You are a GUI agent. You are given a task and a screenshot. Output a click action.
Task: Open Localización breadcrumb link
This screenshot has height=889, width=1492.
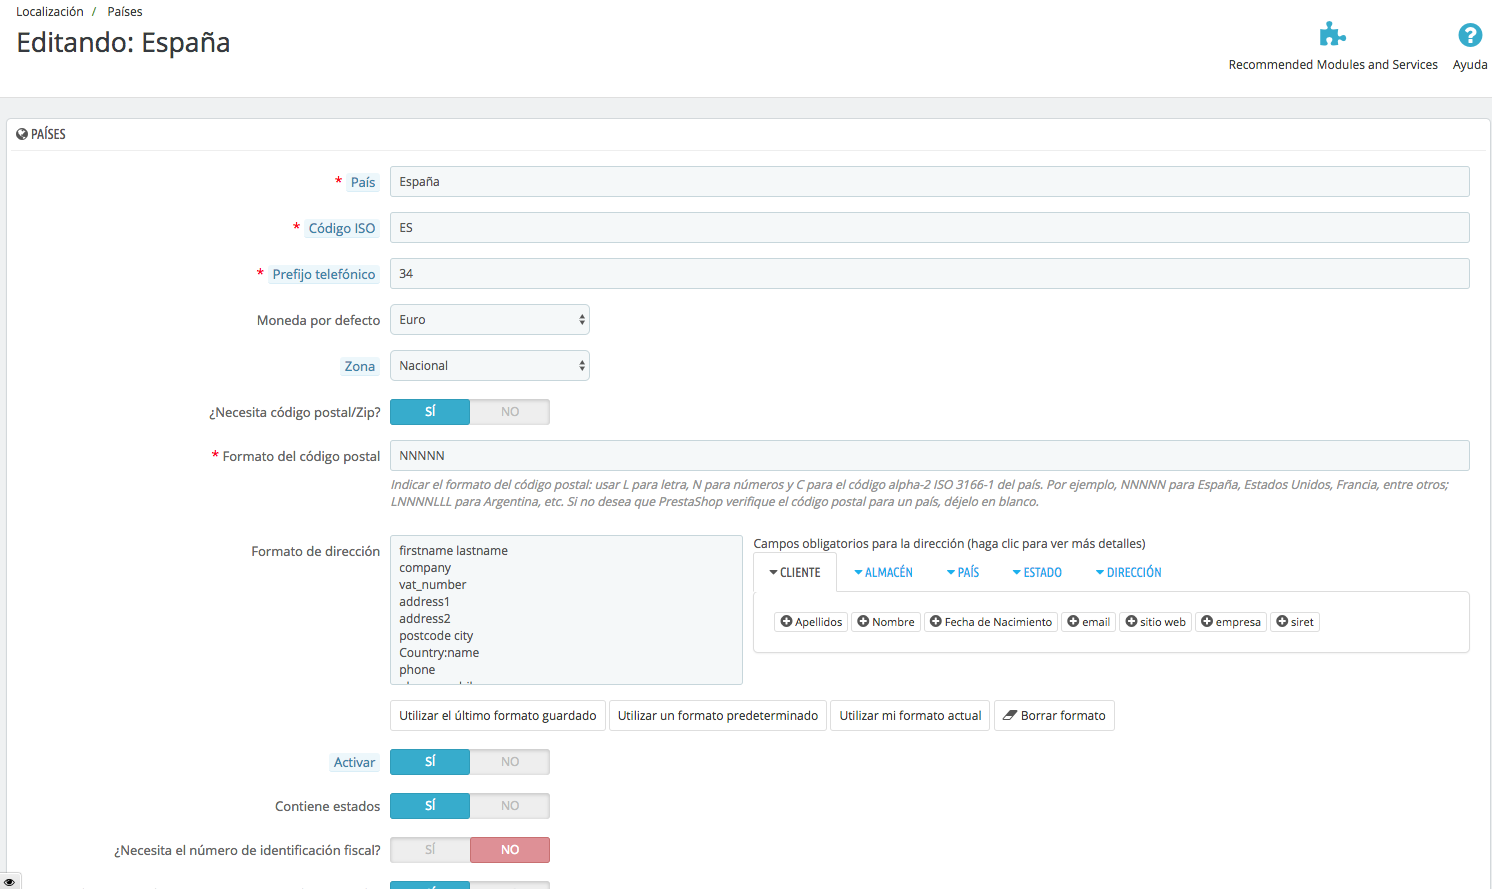50,12
